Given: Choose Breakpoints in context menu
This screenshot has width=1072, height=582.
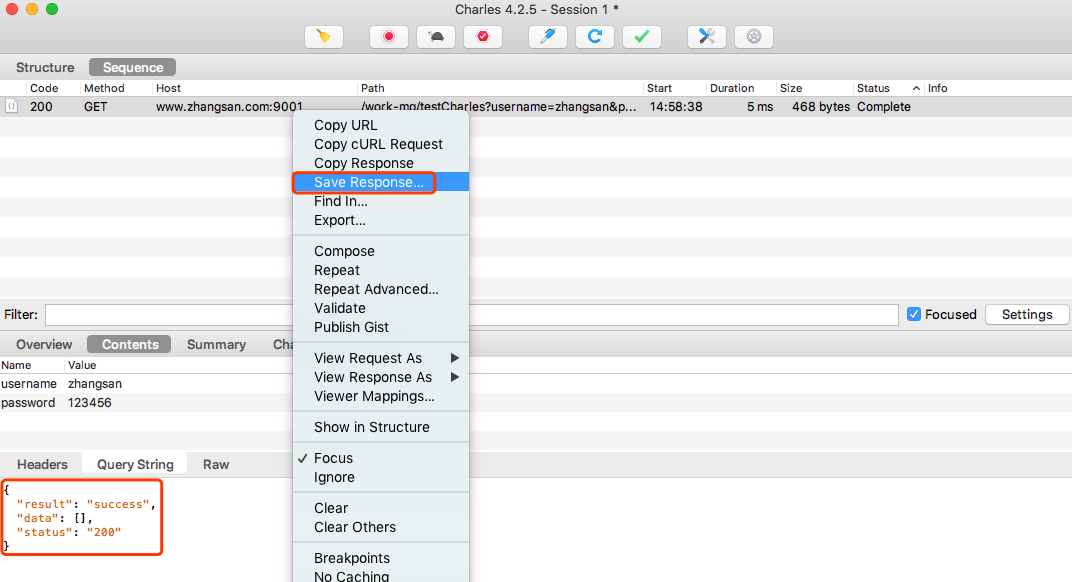Looking at the screenshot, I should [381, 558].
